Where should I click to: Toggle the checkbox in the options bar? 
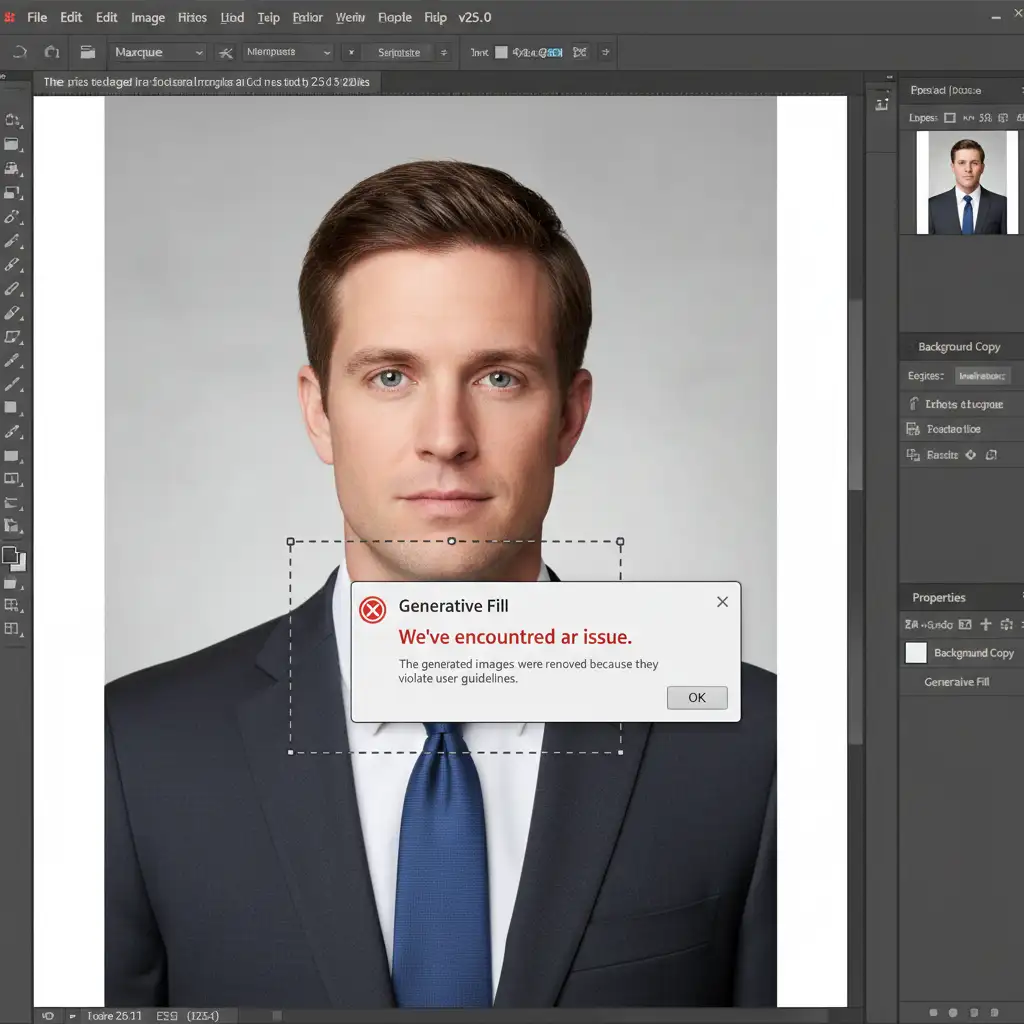502,52
